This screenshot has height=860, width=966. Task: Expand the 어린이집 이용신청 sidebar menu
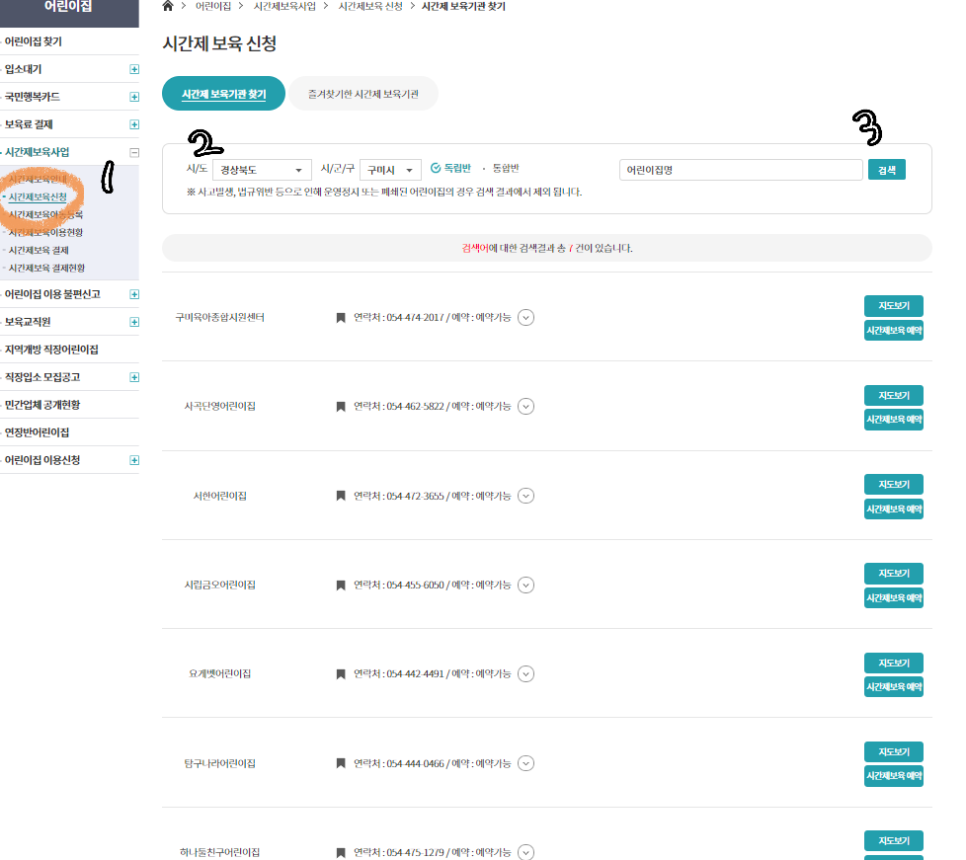(x=134, y=460)
